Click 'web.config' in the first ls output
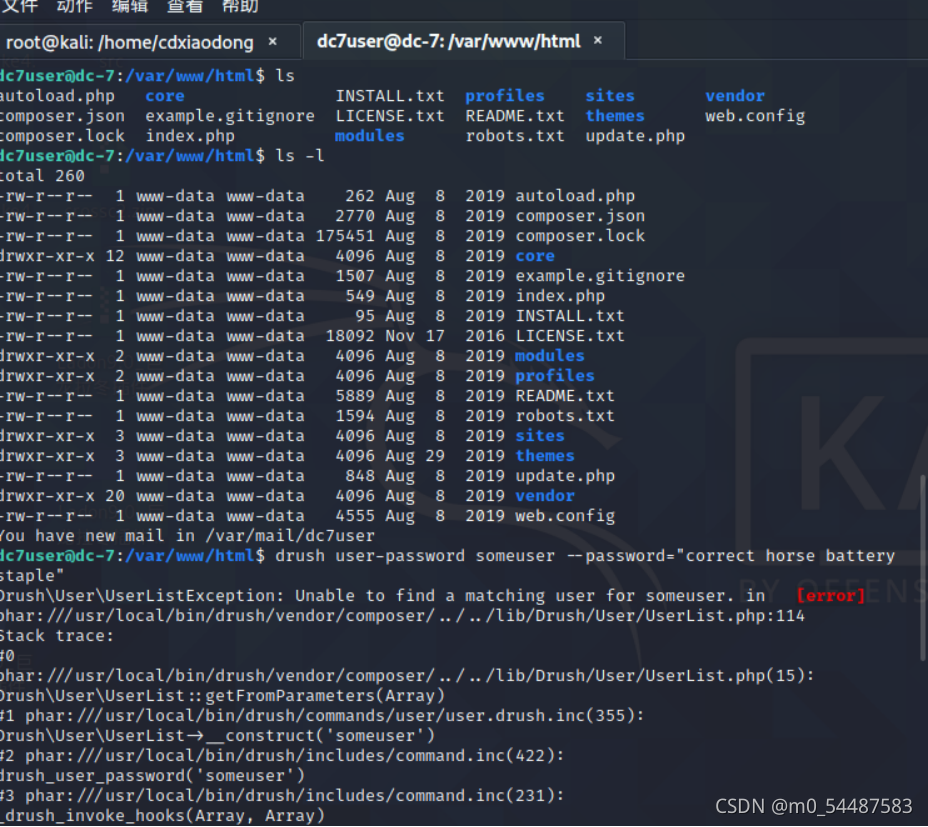Viewport: 928px width, 827px height. coord(755,116)
